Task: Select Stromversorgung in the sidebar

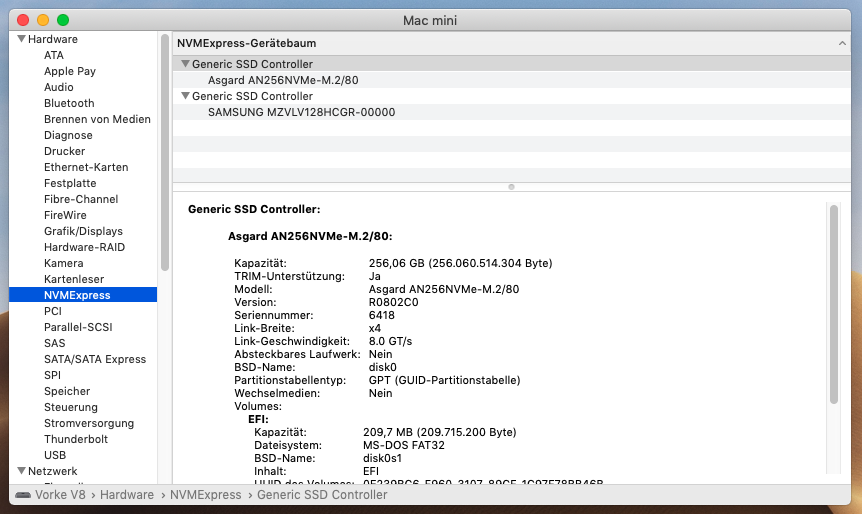Action: 89,423
